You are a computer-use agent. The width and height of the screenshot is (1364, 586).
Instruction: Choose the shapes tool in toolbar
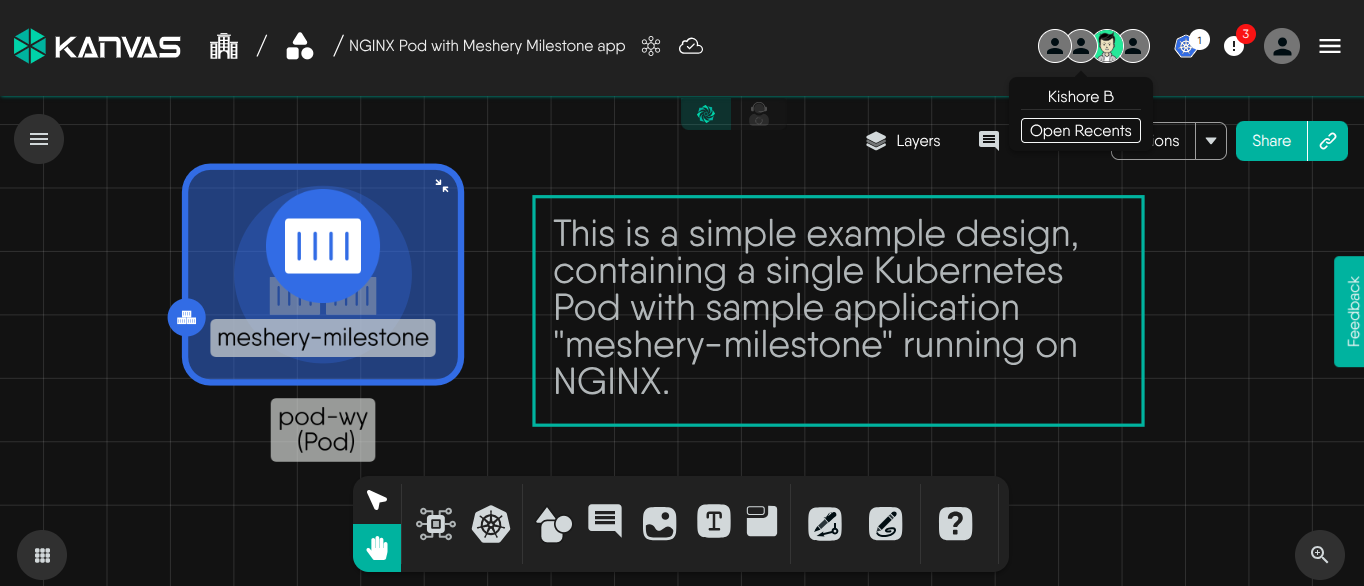click(x=554, y=524)
